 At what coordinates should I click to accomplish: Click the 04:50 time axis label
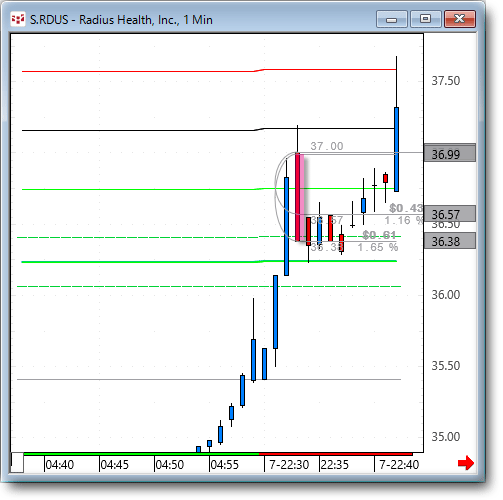[169, 464]
